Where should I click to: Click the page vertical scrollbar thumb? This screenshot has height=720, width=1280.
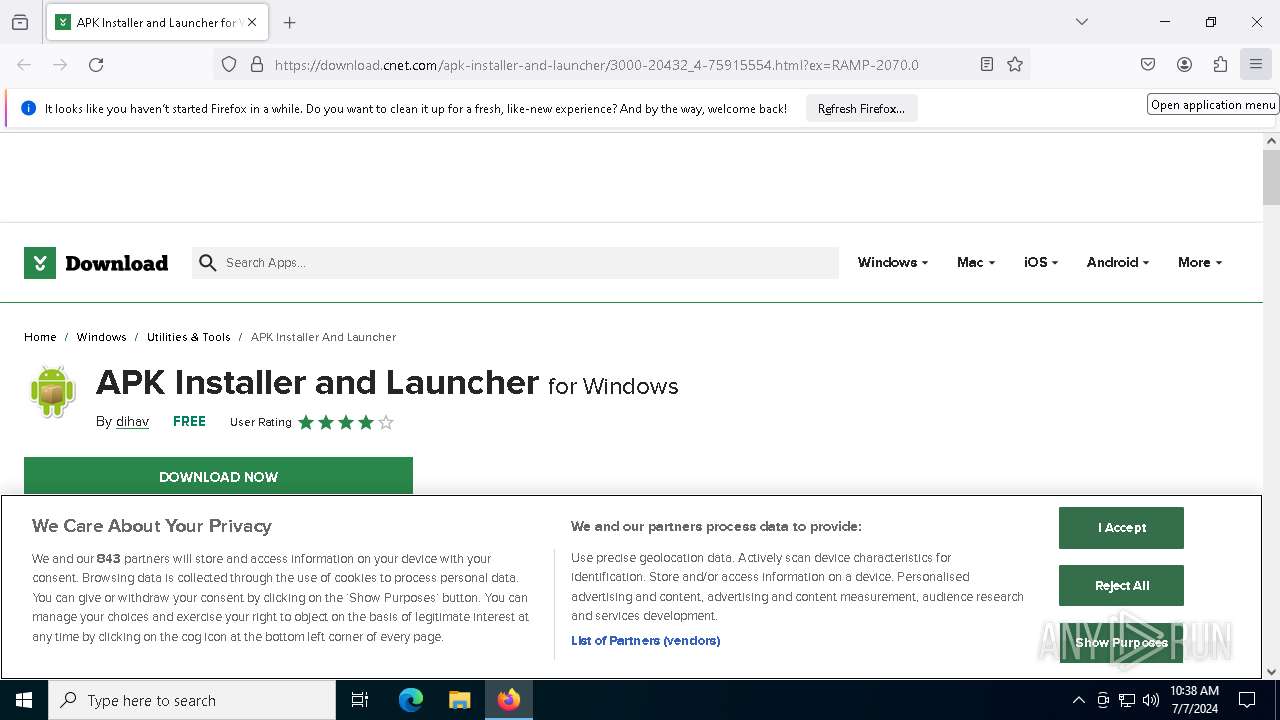(x=1271, y=177)
